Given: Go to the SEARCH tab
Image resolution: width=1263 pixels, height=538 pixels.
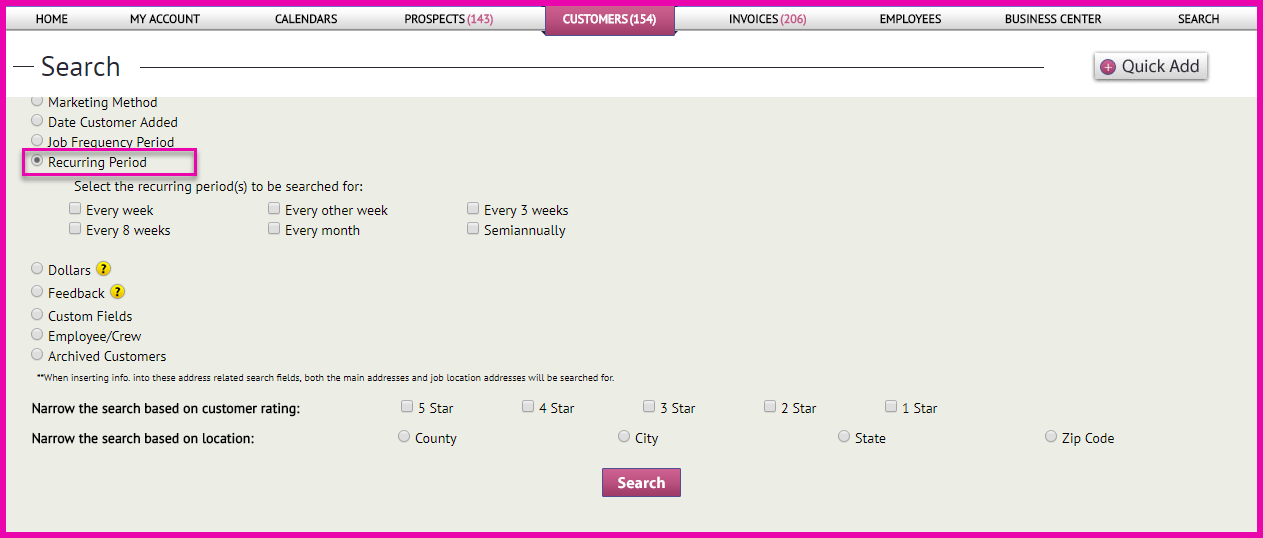Looking at the screenshot, I should (1198, 19).
